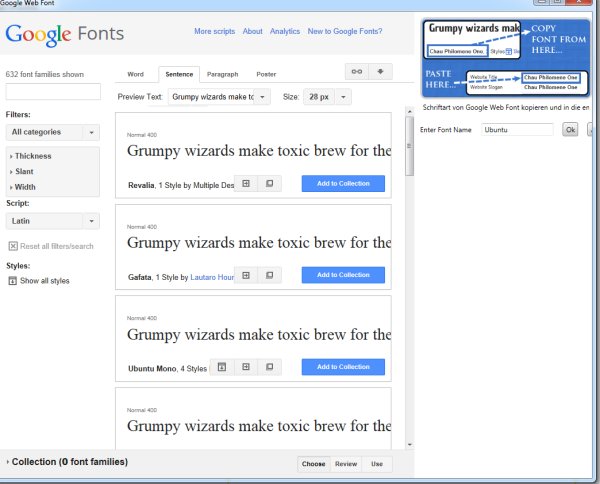Image resolution: width=600 pixels, height=484 pixels.
Task: Expand the Width filter
Action: (x=23, y=187)
